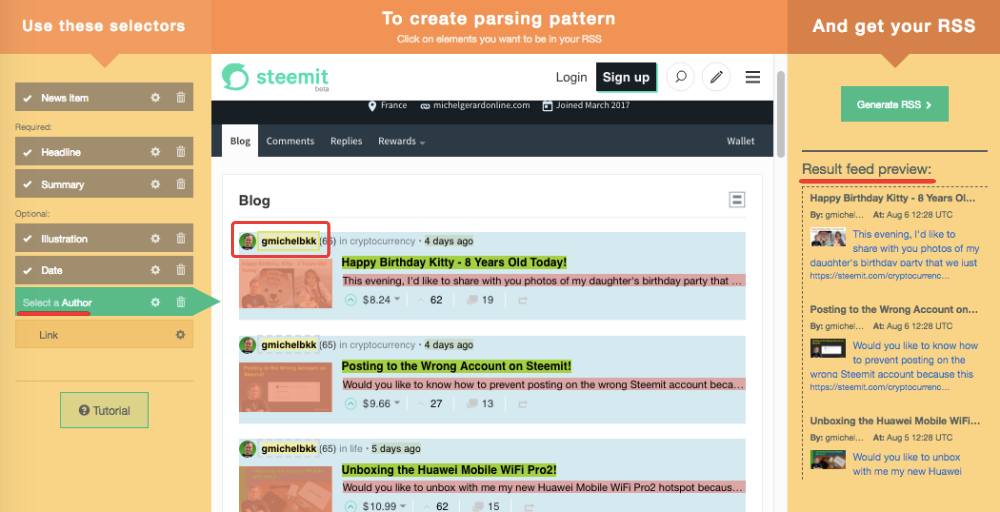The image size is (1000, 512).
Task: Resteem the Posting to the Wrong Account post
Action: (x=523, y=404)
